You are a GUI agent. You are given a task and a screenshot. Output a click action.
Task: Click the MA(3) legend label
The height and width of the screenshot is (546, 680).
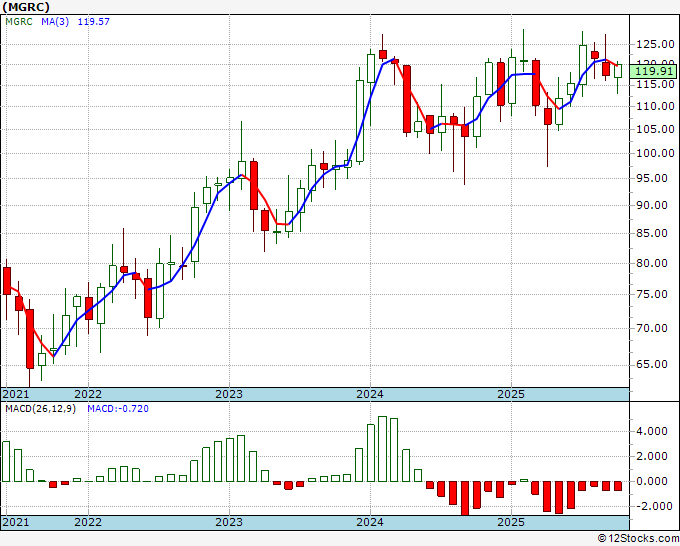coord(55,21)
